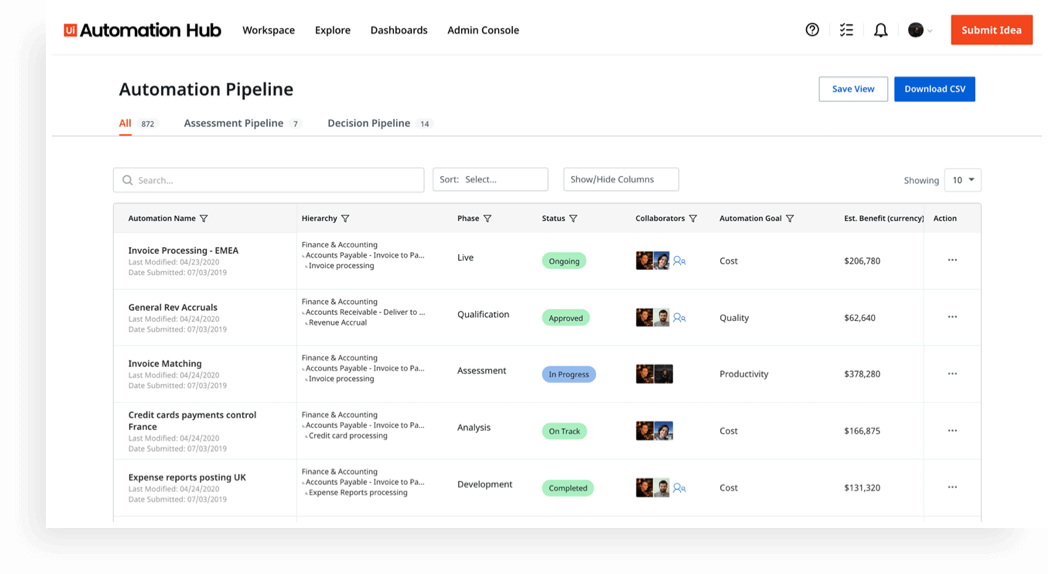The height and width of the screenshot is (574, 1048).
Task: Click more collaborators icon for Expense reports posting UK
Action: [x=680, y=488]
